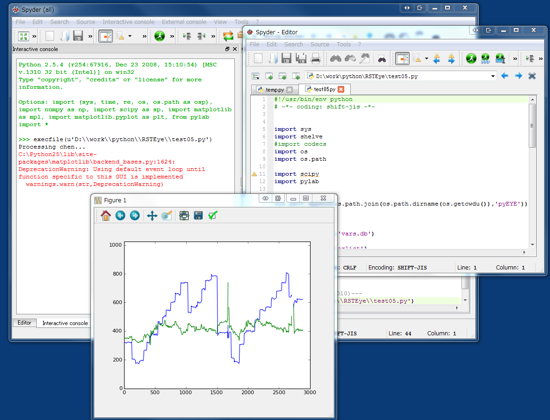Click blue back arrow beside file path

tap(504, 76)
